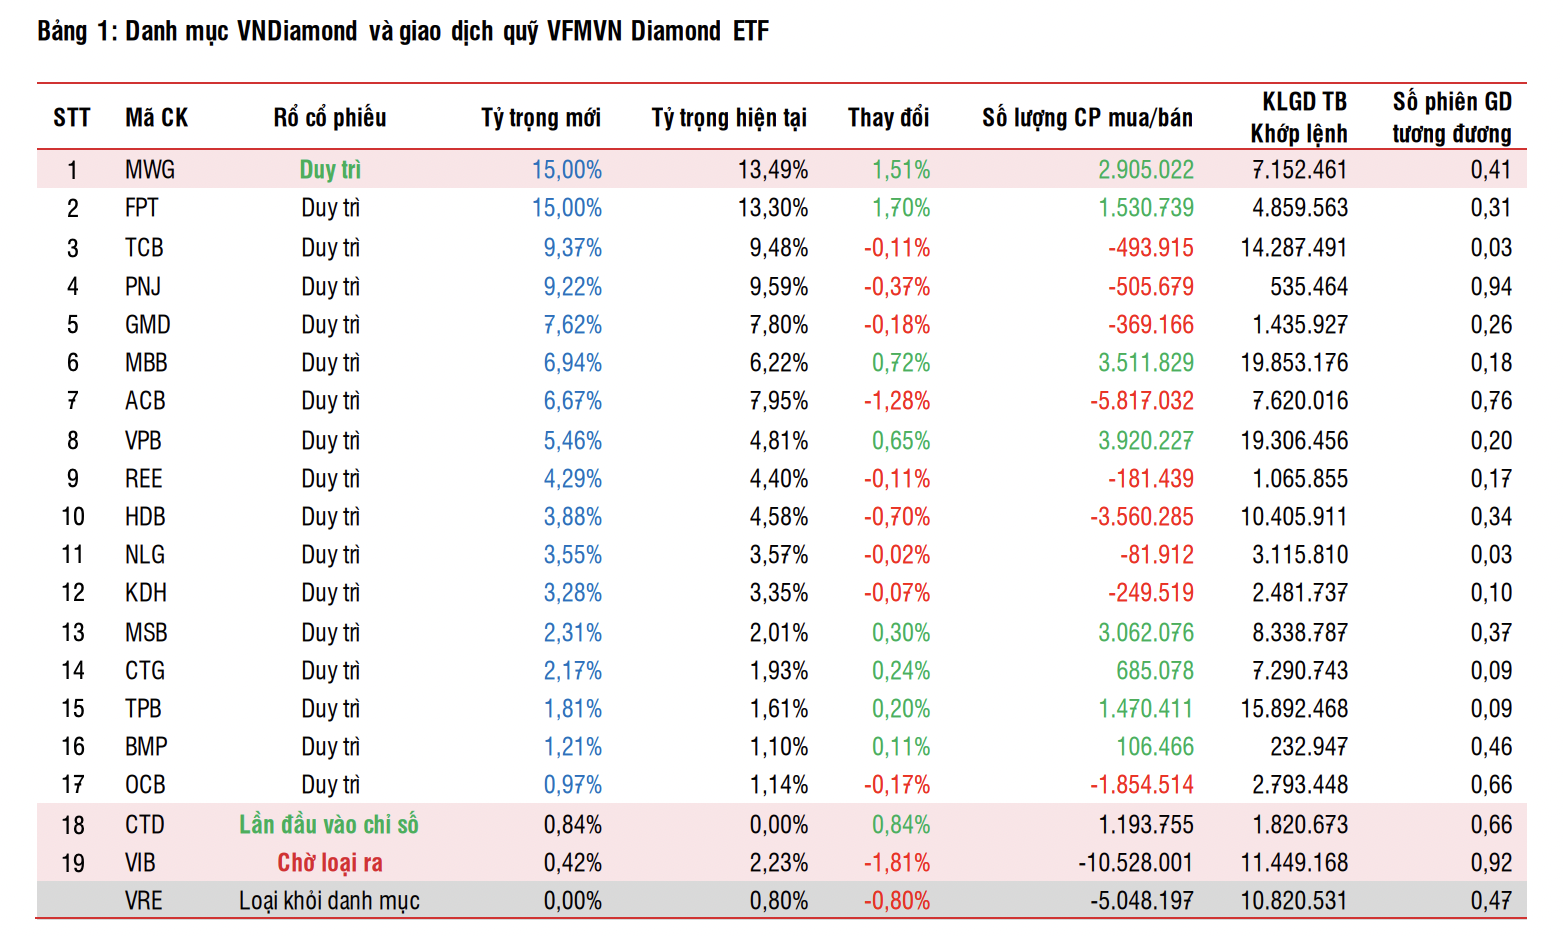Select the 'STT' column header
1564x936 pixels.
point(72,118)
